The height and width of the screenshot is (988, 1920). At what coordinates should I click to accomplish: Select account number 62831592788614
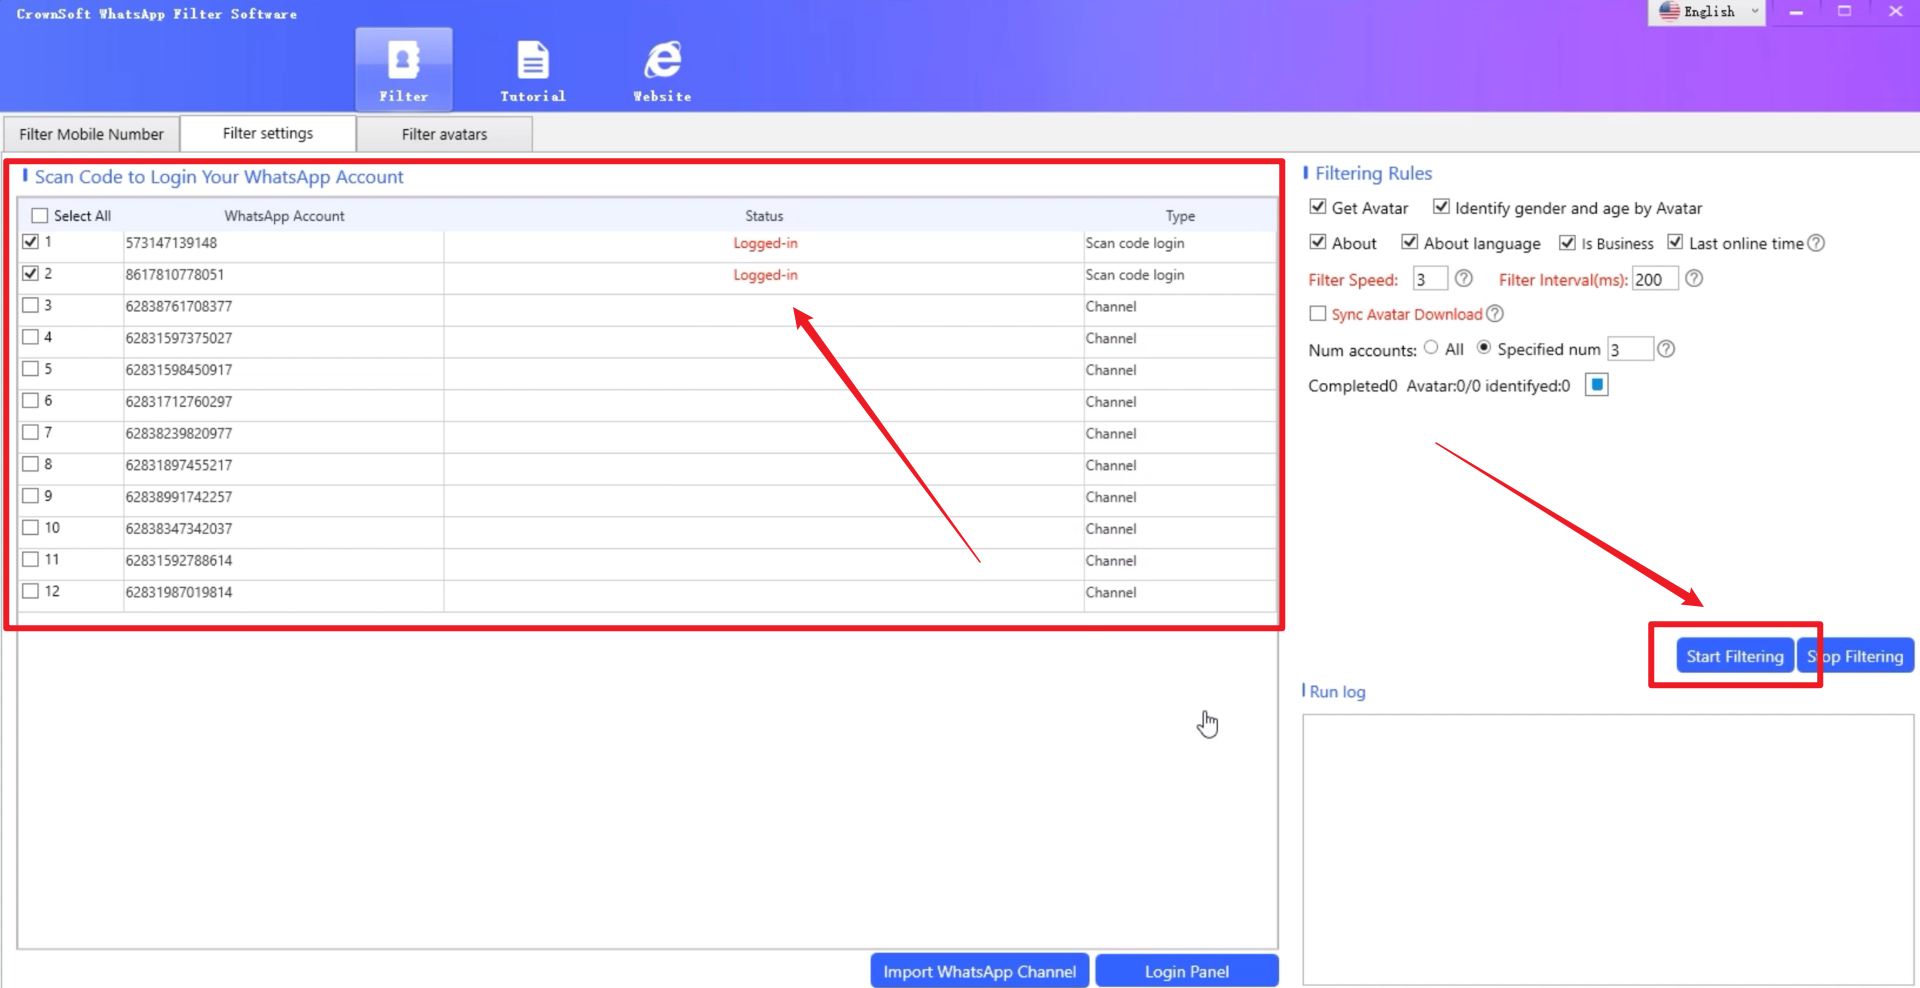point(179,561)
